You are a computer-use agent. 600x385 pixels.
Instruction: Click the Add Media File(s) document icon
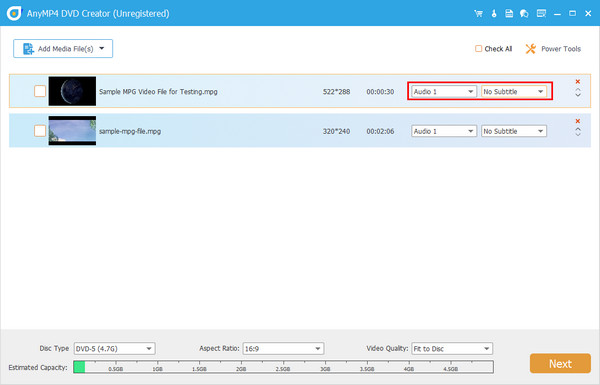click(x=28, y=49)
